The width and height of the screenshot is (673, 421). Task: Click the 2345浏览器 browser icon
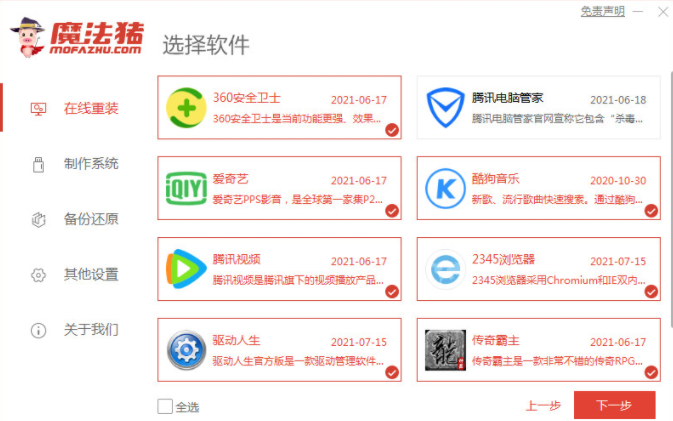445,269
